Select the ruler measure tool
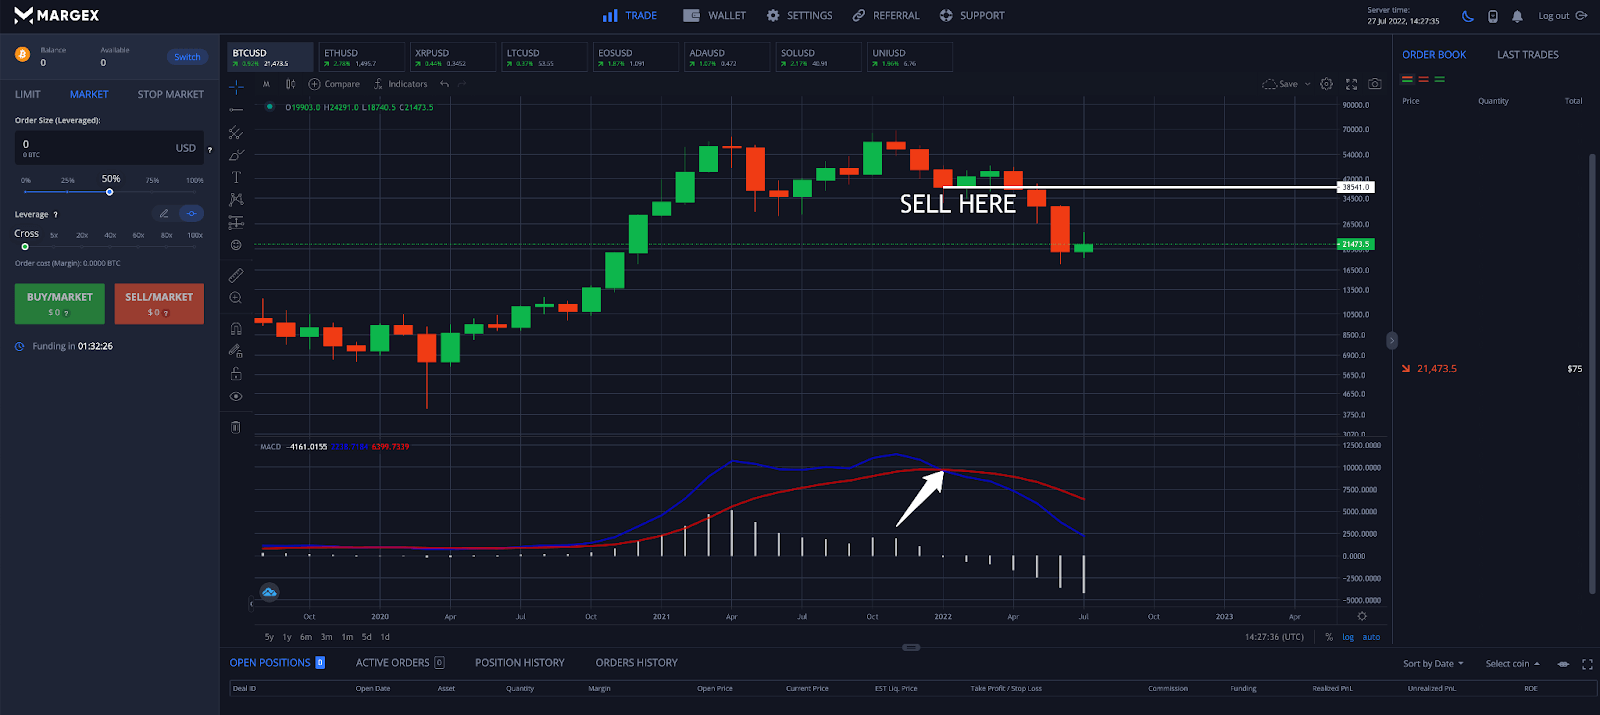This screenshot has width=1600, height=715. point(236,275)
